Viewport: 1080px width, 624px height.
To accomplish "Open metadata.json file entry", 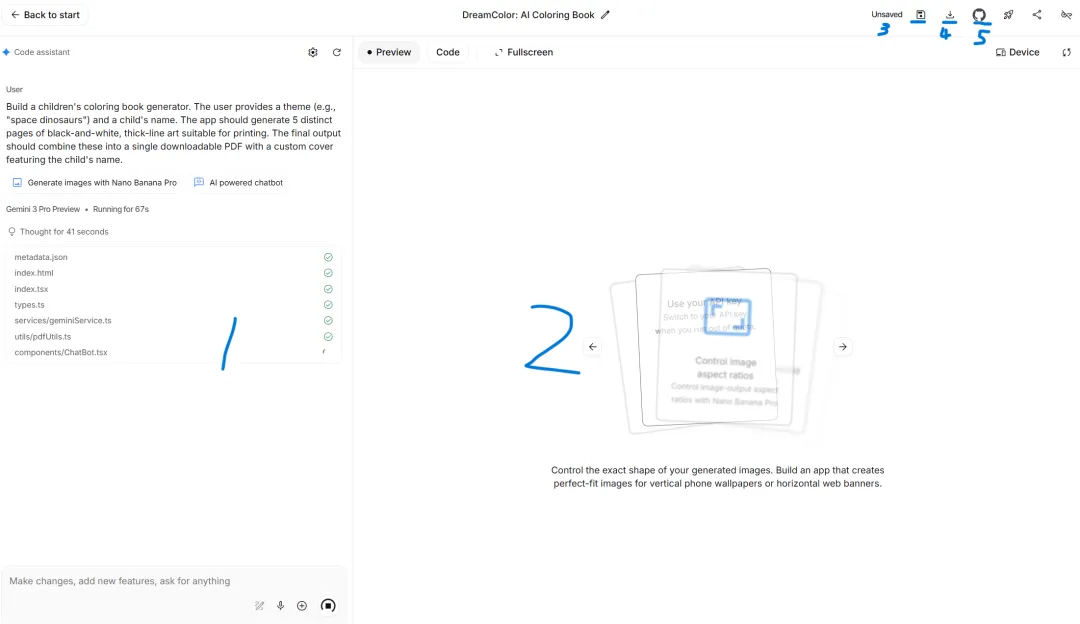I will click(x=174, y=257).
